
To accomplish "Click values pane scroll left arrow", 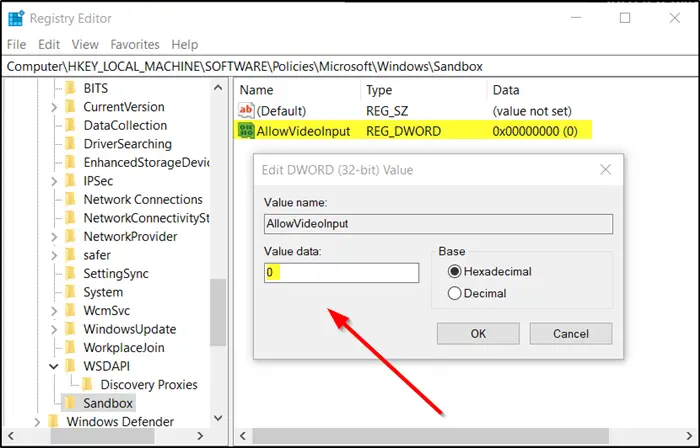I will (x=243, y=436).
